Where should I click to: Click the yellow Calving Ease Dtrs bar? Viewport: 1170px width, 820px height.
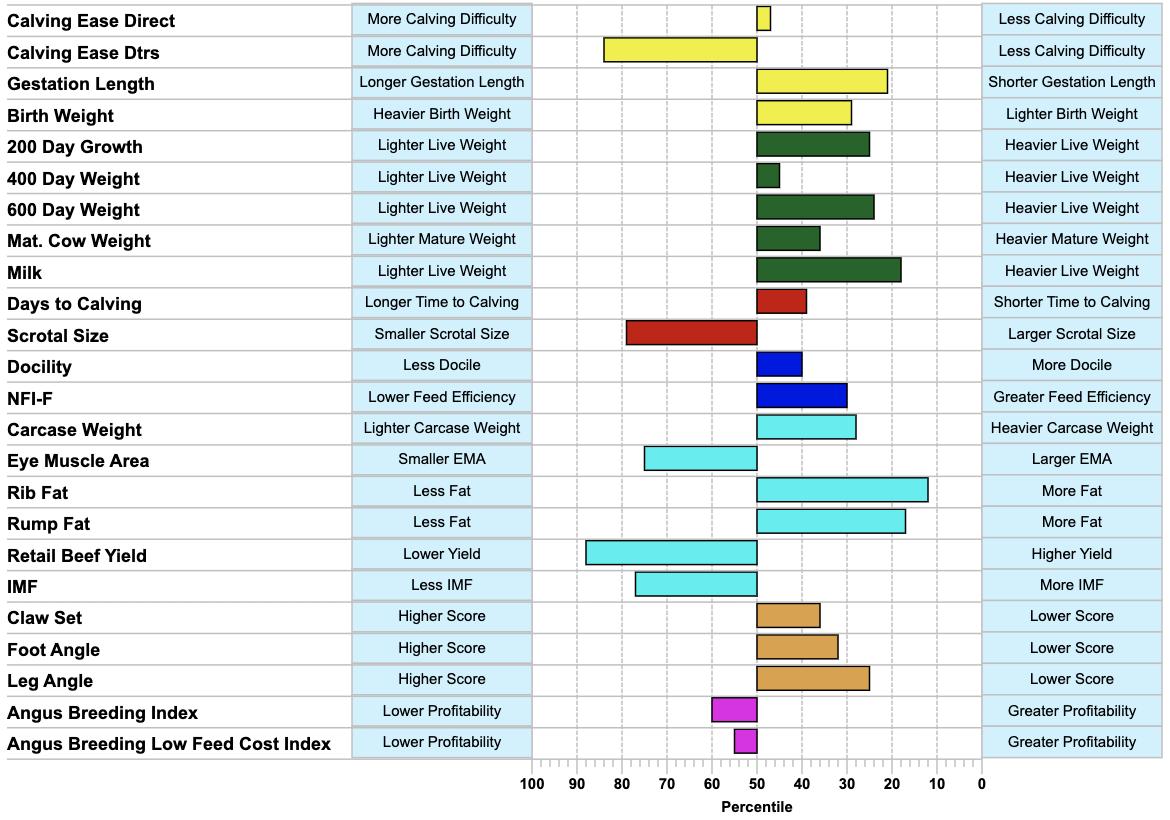pyautogui.click(x=681, y=50)
